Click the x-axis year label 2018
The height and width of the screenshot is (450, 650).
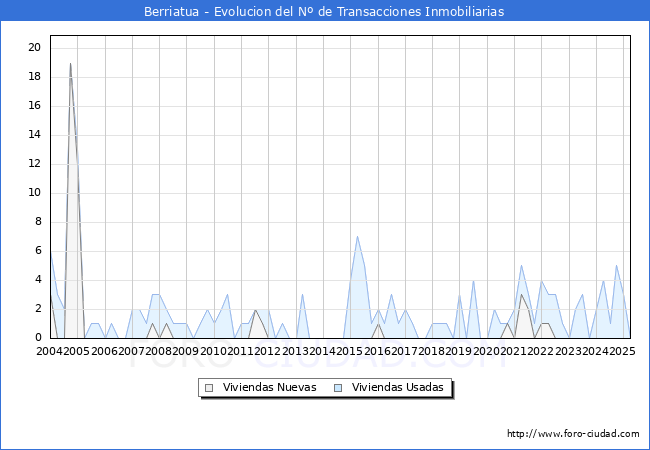pyautogui.click(x=432, y=351)
